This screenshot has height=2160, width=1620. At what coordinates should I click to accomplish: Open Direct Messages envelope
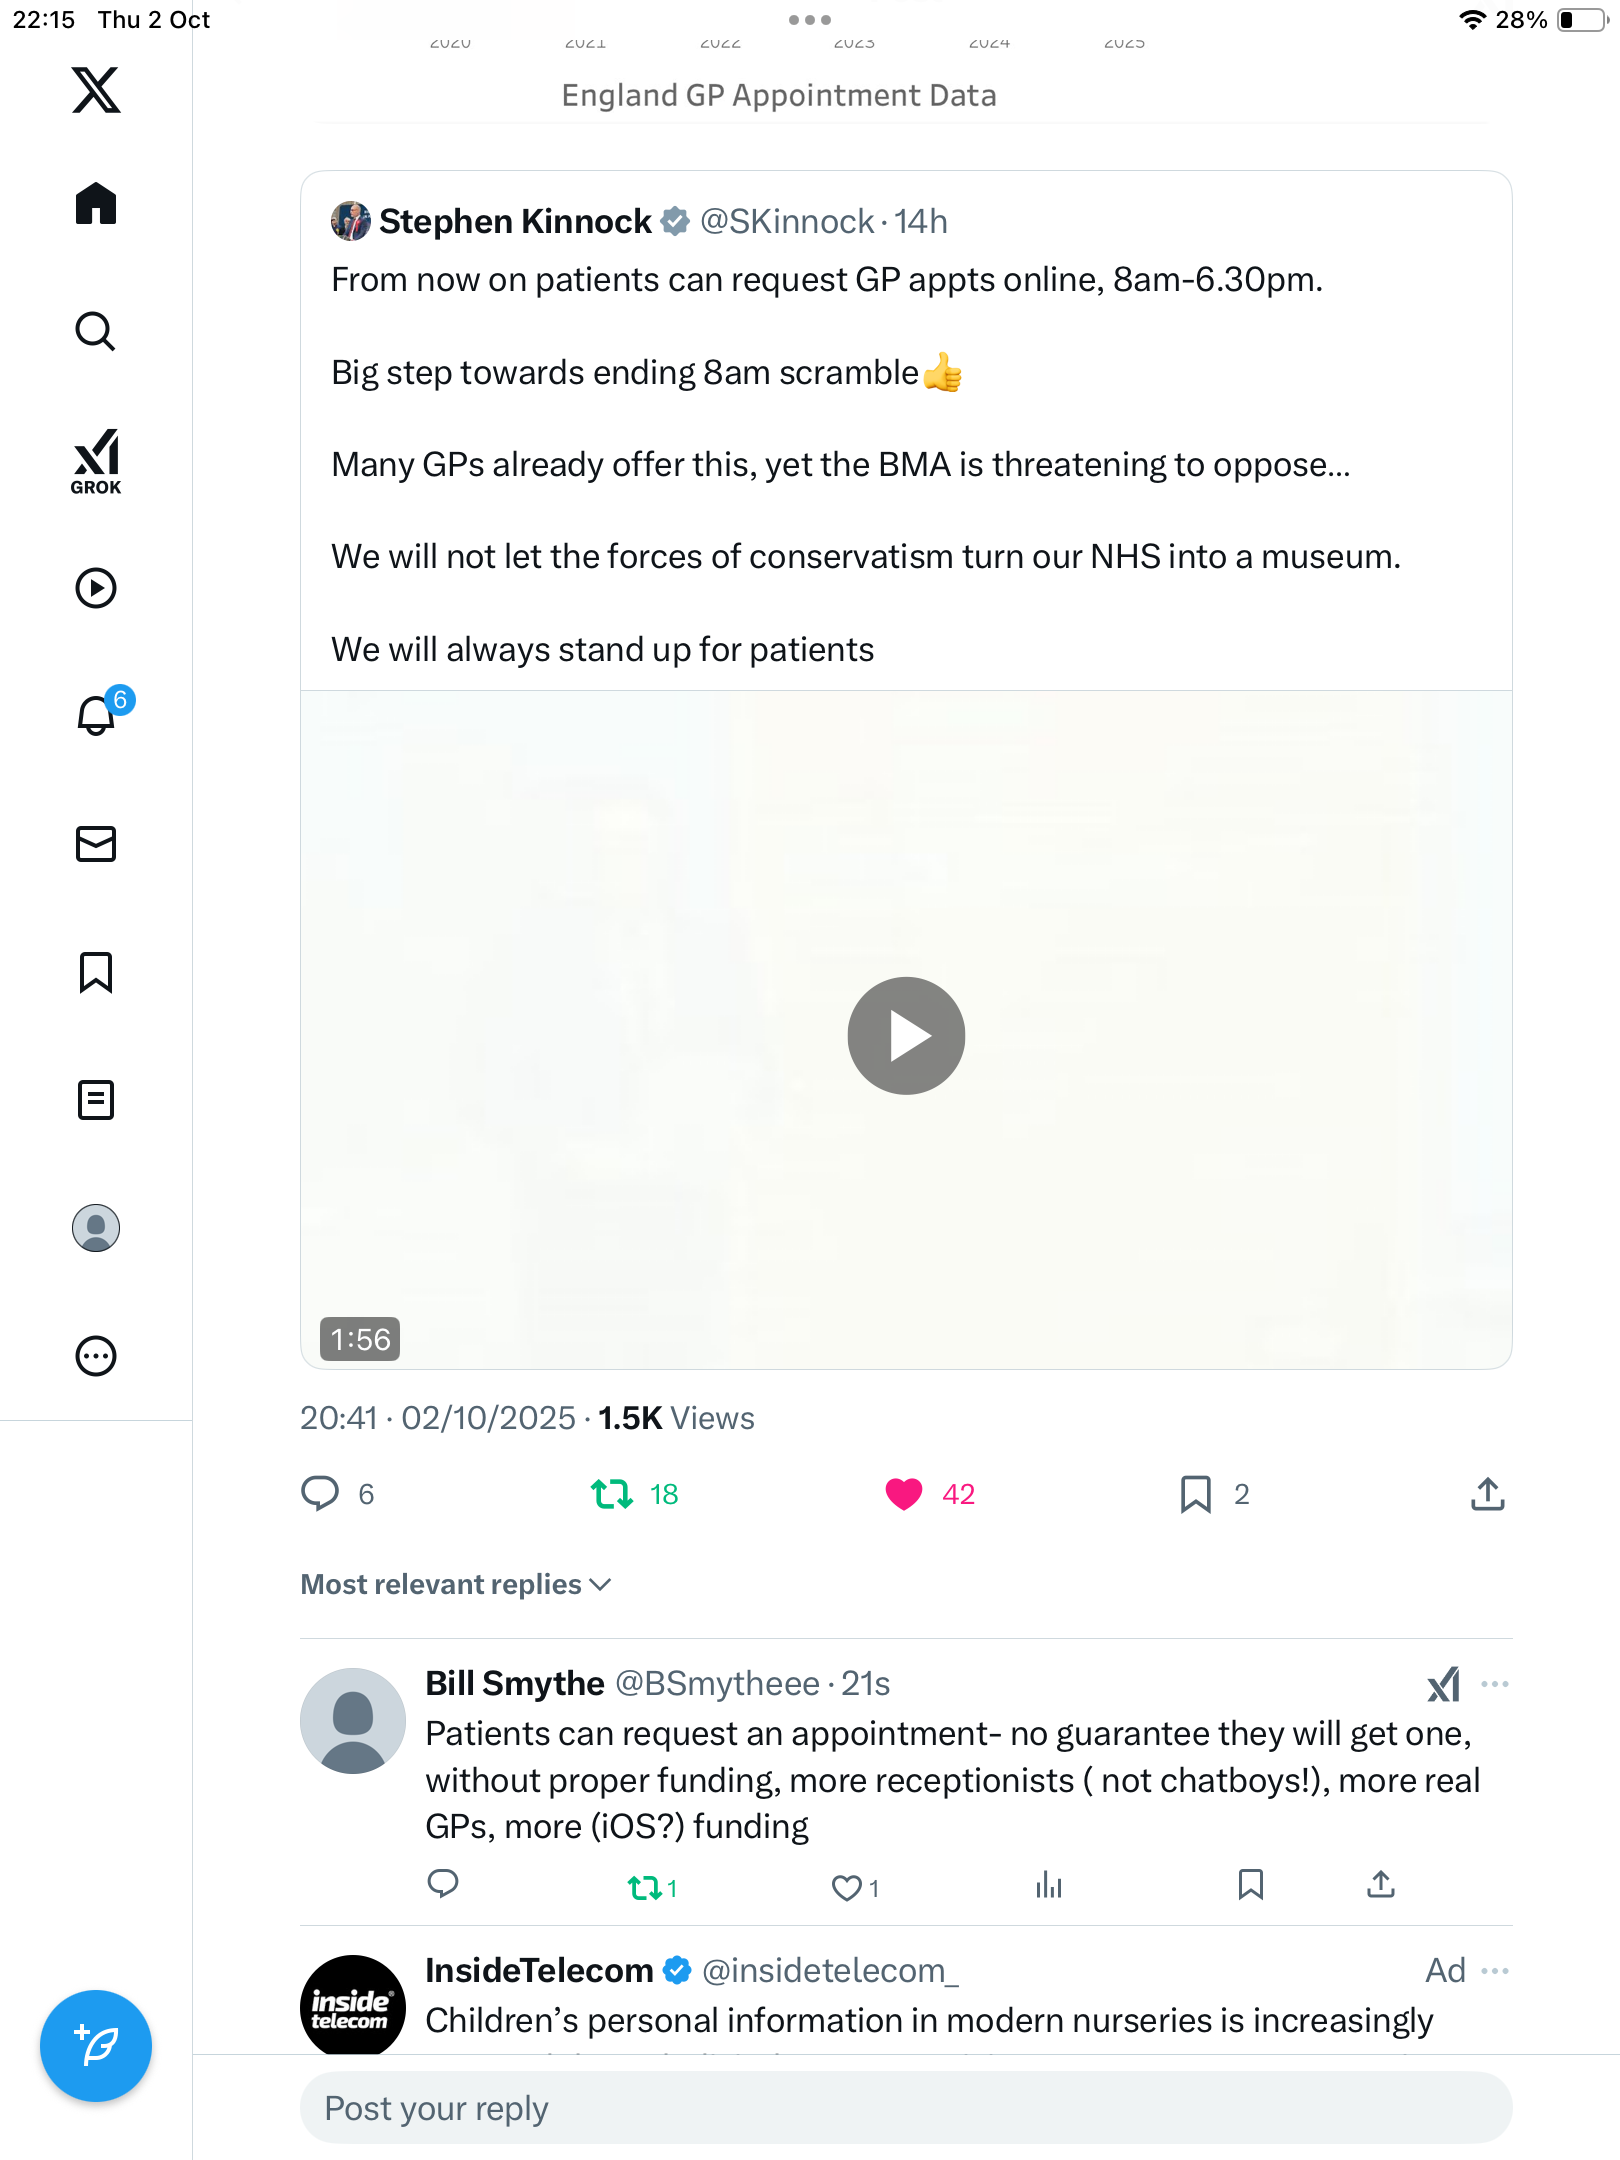coord(96,844)
